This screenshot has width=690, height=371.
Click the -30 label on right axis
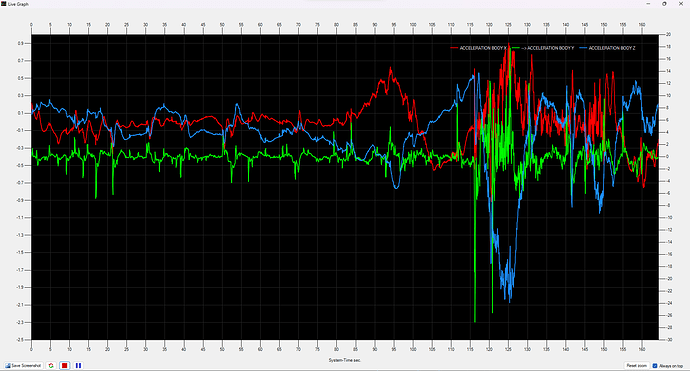tap(668, 340)
